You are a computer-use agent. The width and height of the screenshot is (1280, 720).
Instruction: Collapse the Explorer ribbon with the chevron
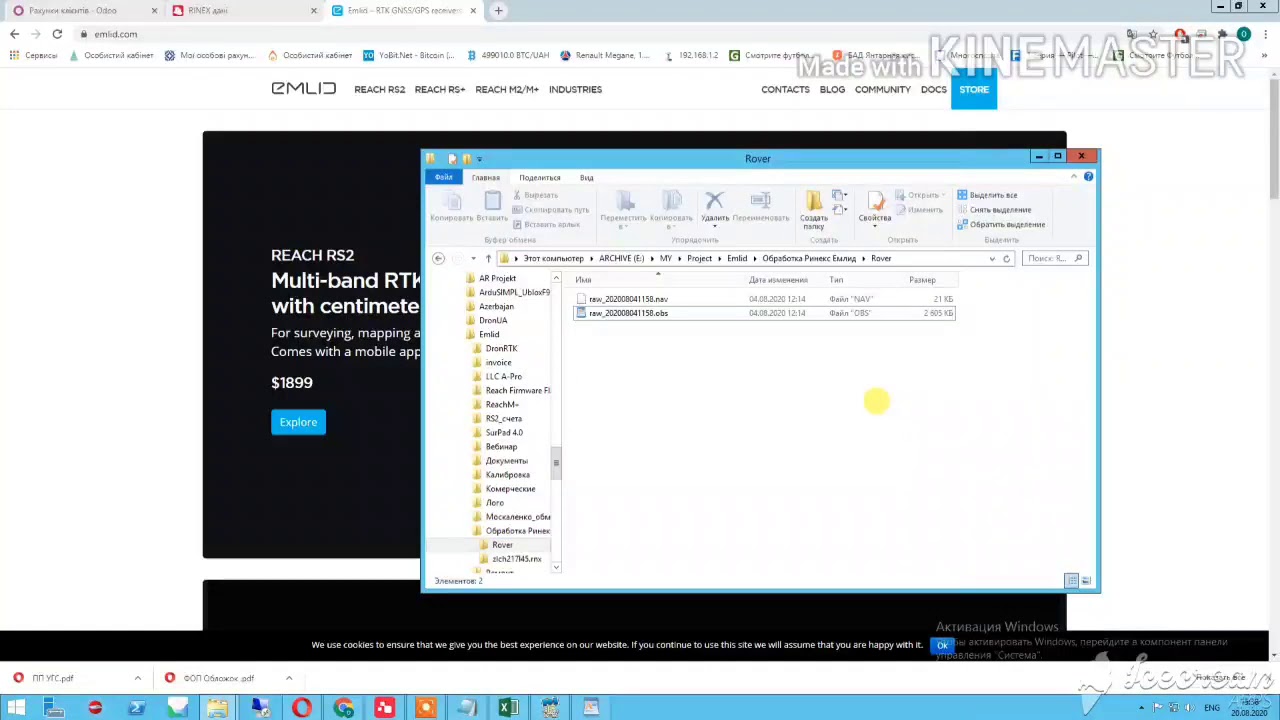[x=1074, y=177]
